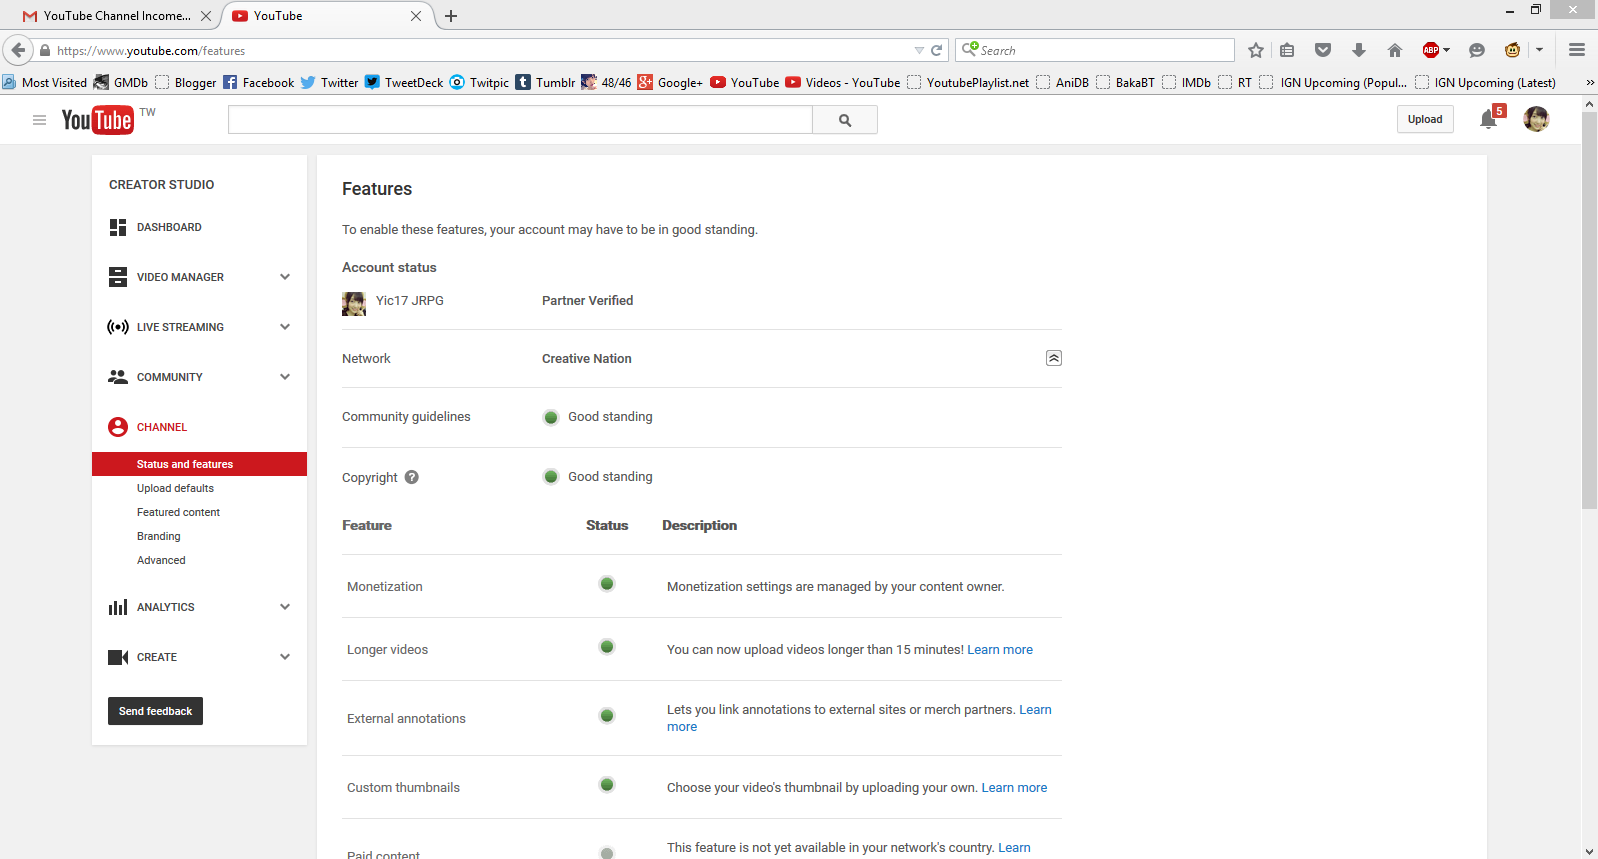
Task: Open the bookmarks list icon
Action: [1288, 50]
